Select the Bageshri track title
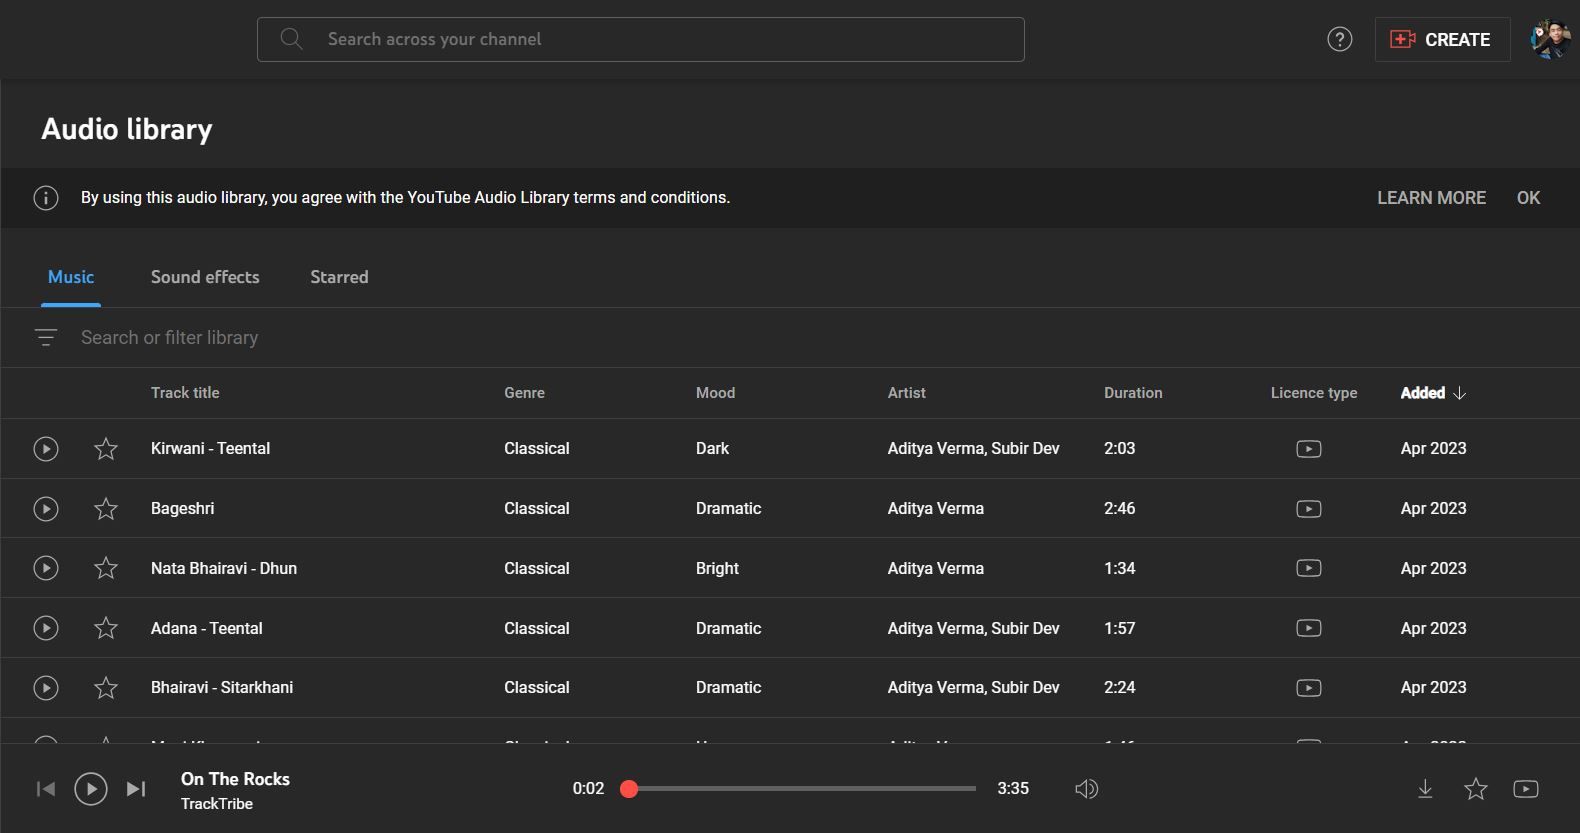This screenshot has height=833, width=1580. pyautogui.click(x=182, y=509)
